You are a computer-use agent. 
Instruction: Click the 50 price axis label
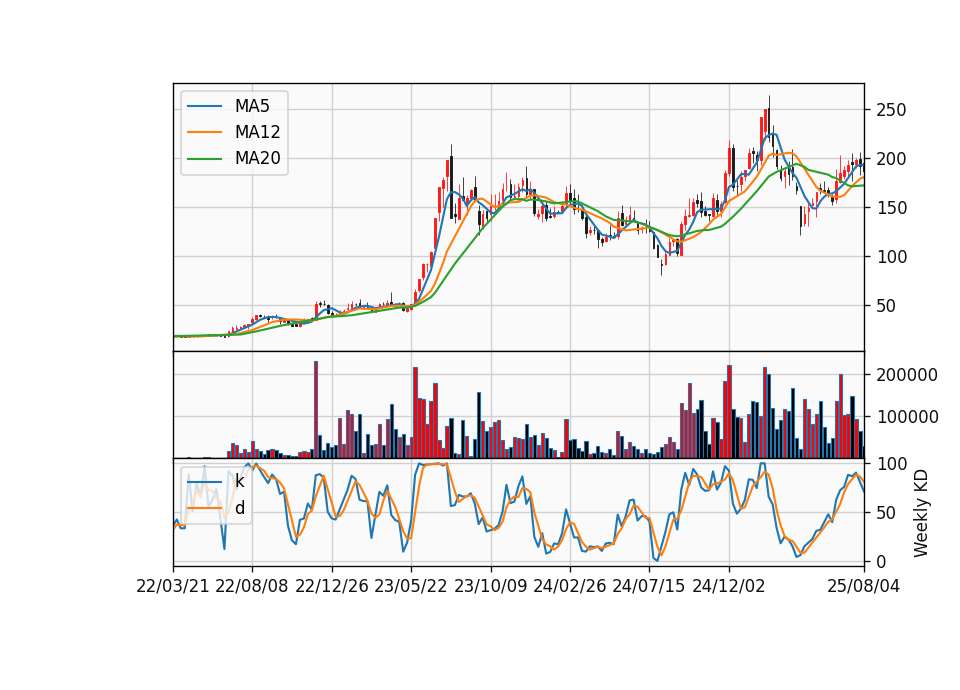(x=886, y=306)
